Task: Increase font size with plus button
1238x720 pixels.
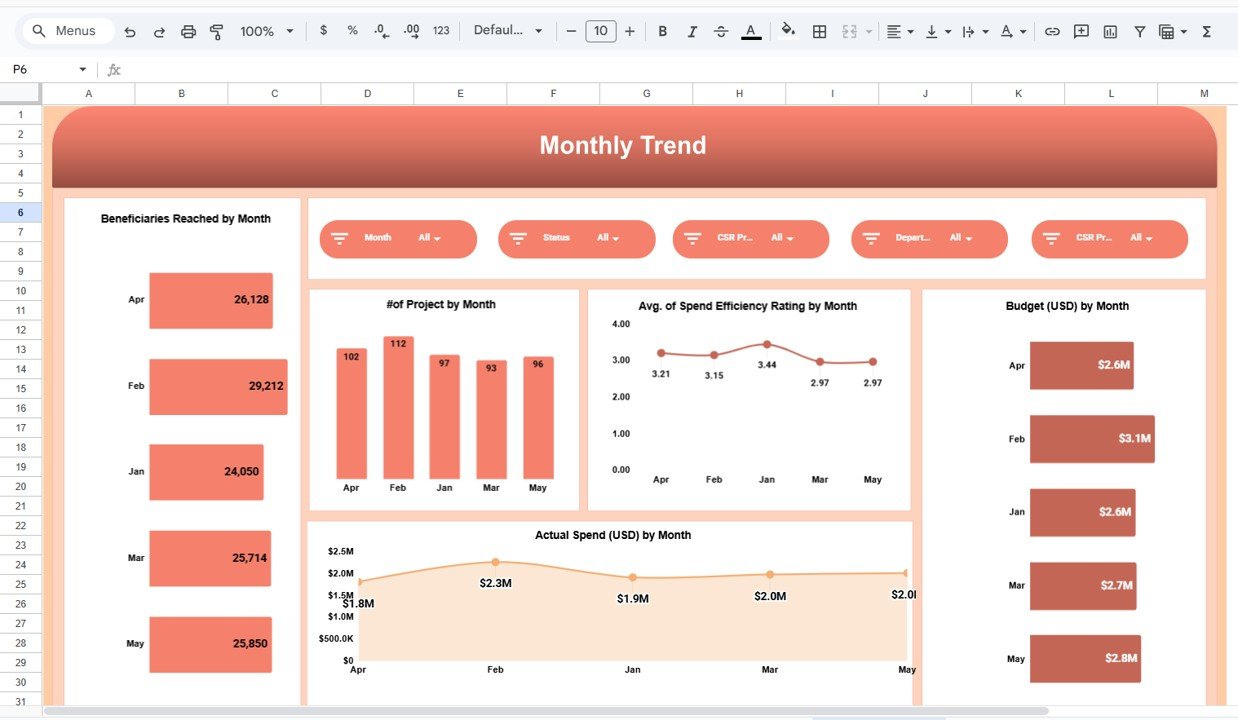Action: (x=629, y=32)
